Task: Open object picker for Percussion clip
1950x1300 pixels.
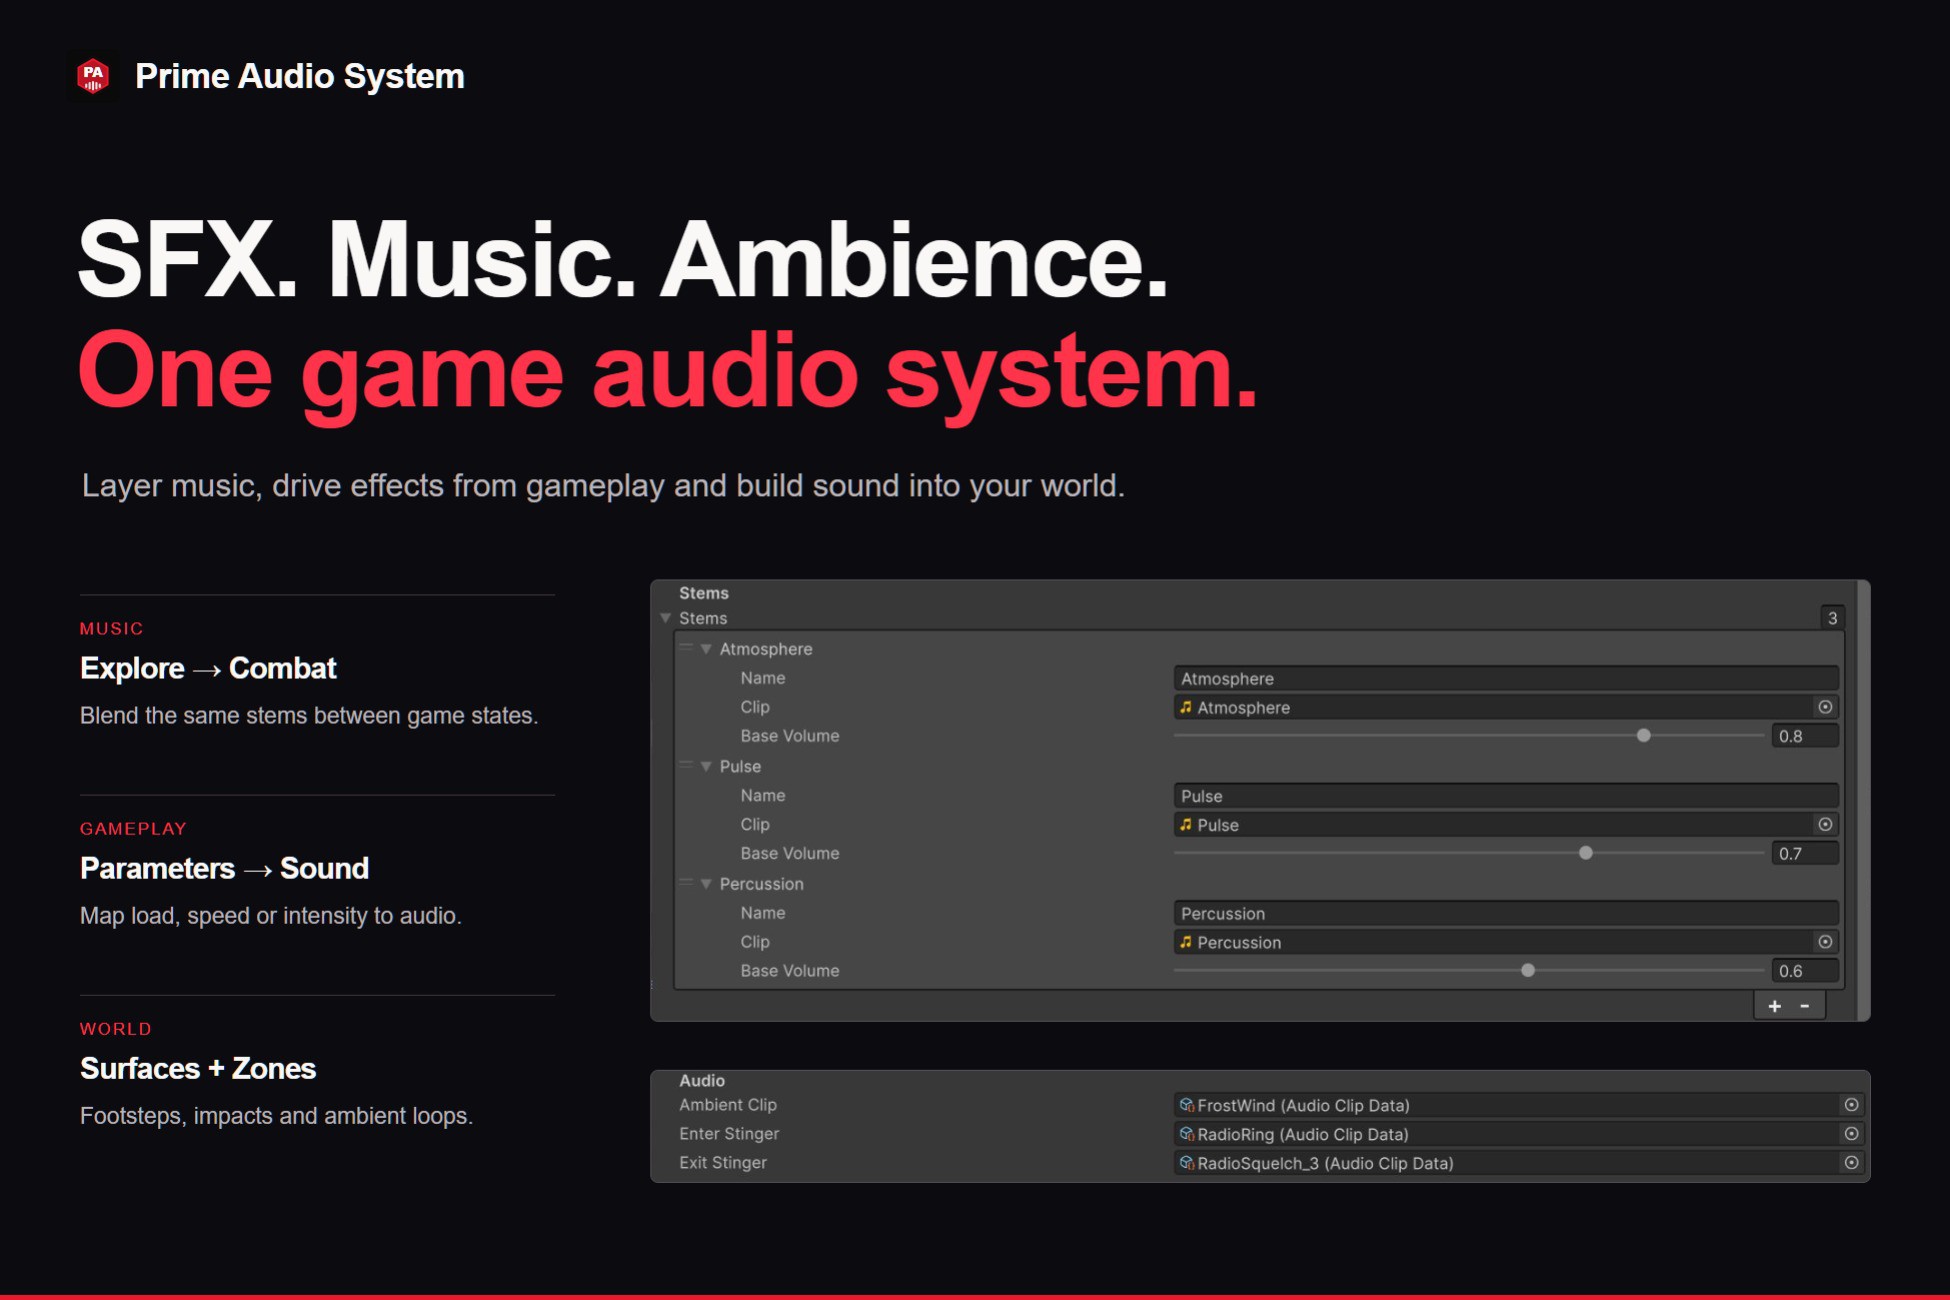Action: pyautogui.click(x=1825, y=942)
